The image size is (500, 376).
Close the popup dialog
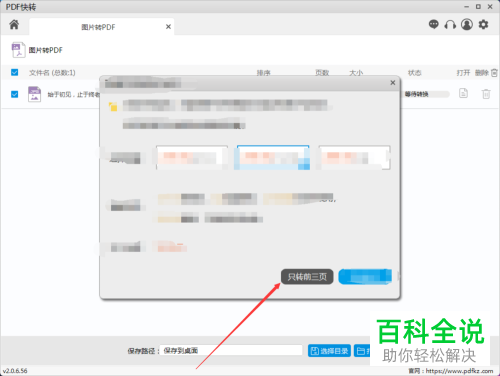(x=393, y=82)
